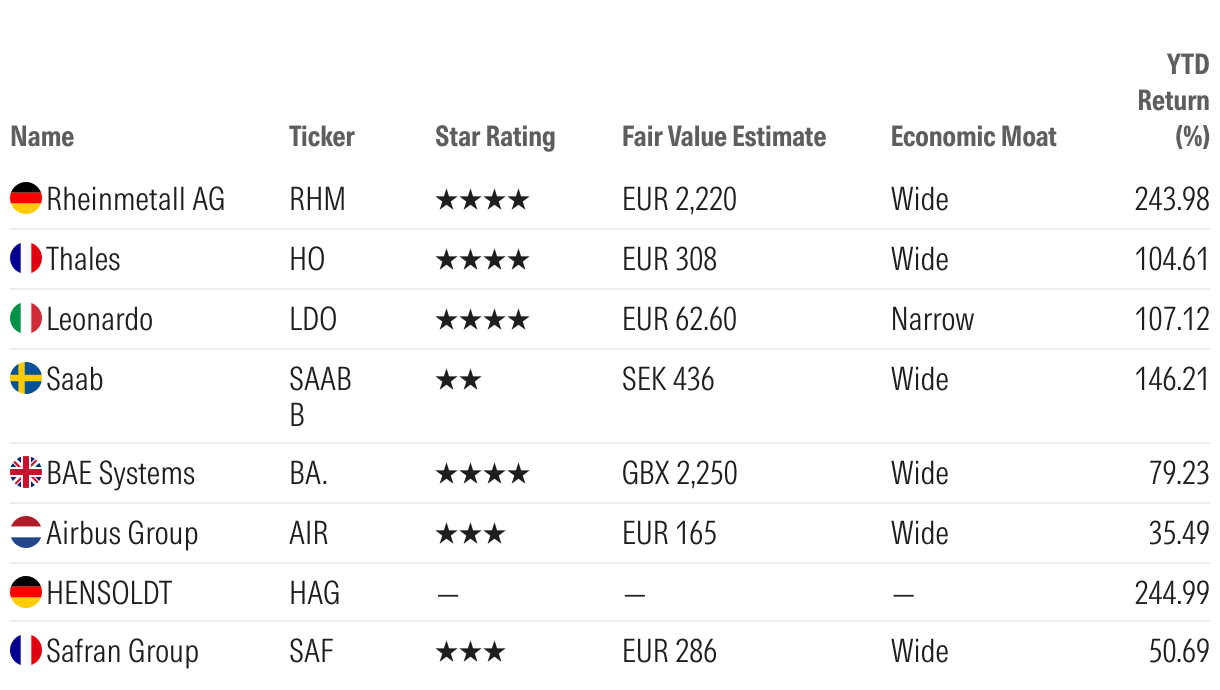Click the French flag next to Thales
Screen dimensions: 1220x690
coord(26,259)
